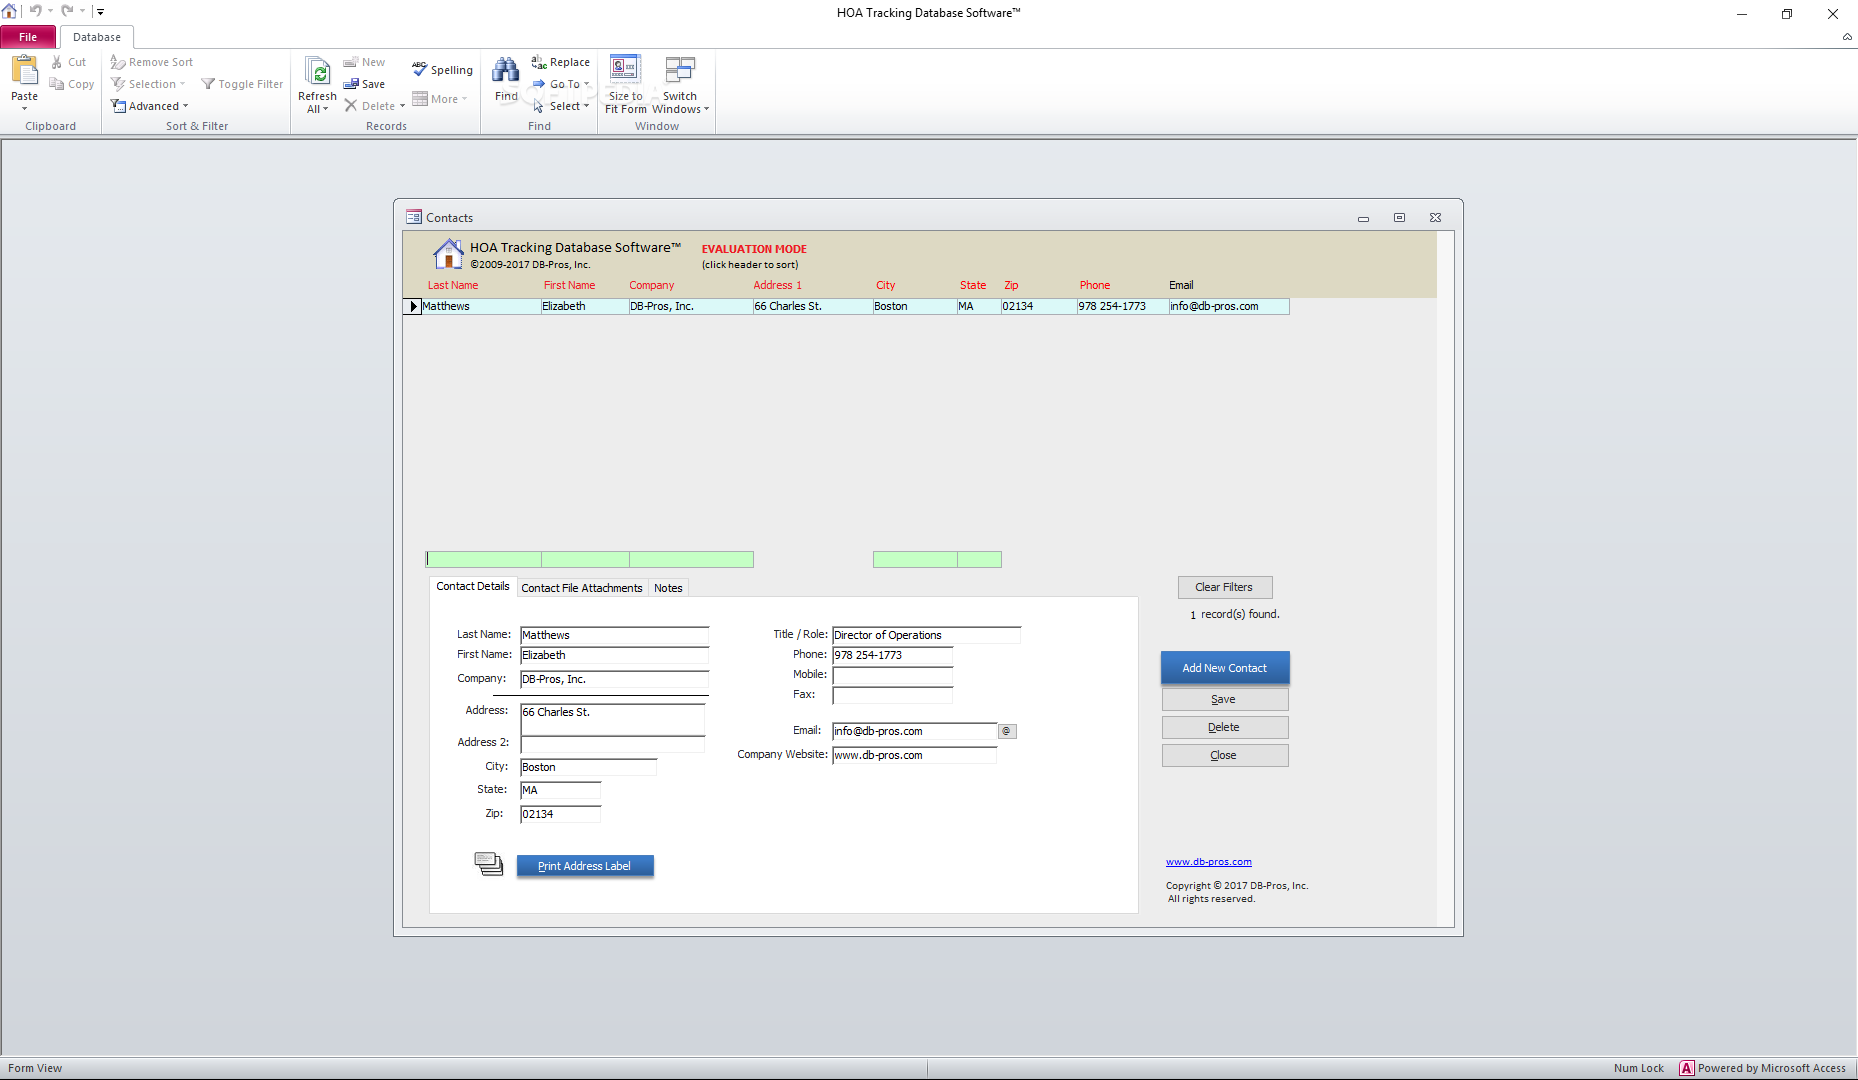Click the address label printer icon
This screenshot has height=1080, width=1858.
point(488,864)
